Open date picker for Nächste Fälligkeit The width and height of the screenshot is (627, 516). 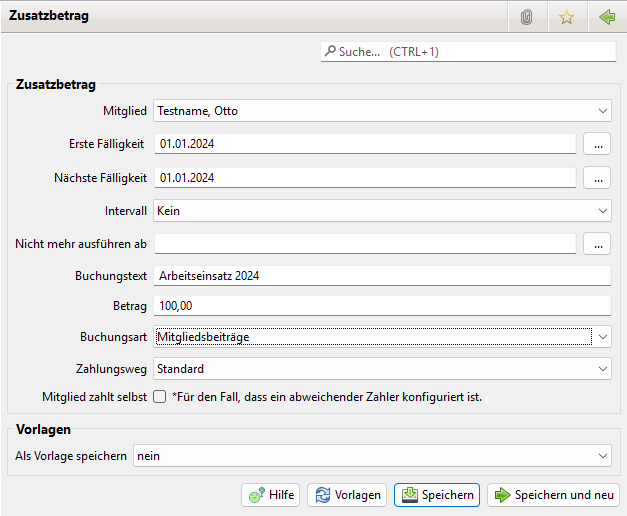pos(597,178)
